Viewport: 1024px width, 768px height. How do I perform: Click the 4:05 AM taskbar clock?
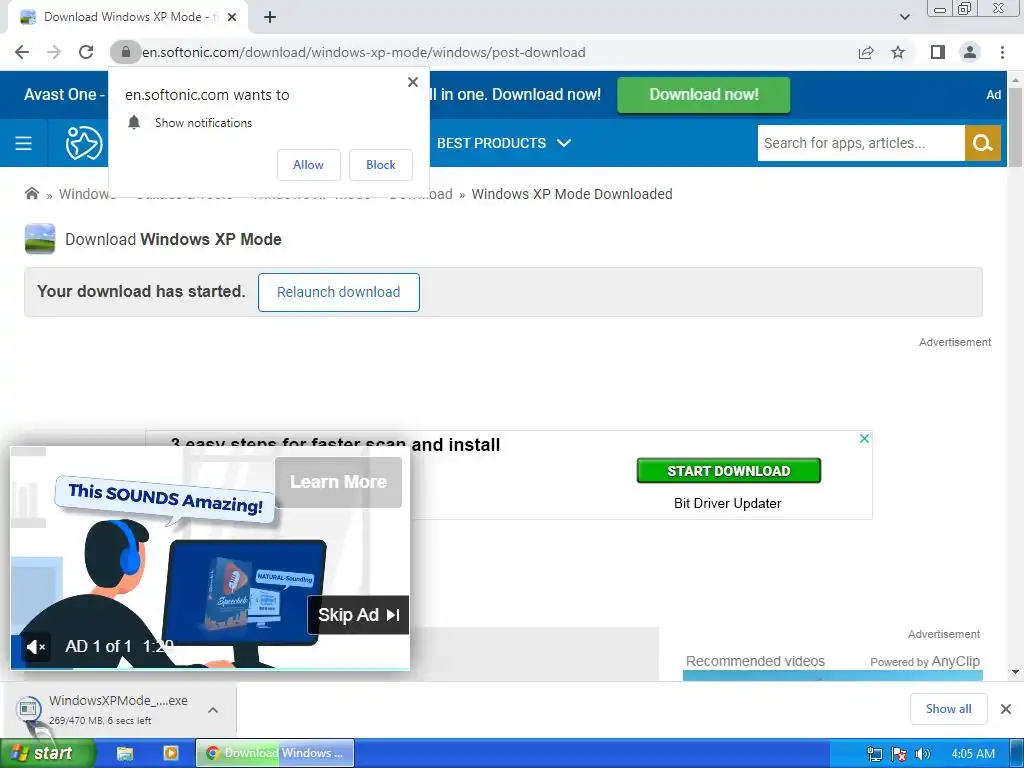973,754
